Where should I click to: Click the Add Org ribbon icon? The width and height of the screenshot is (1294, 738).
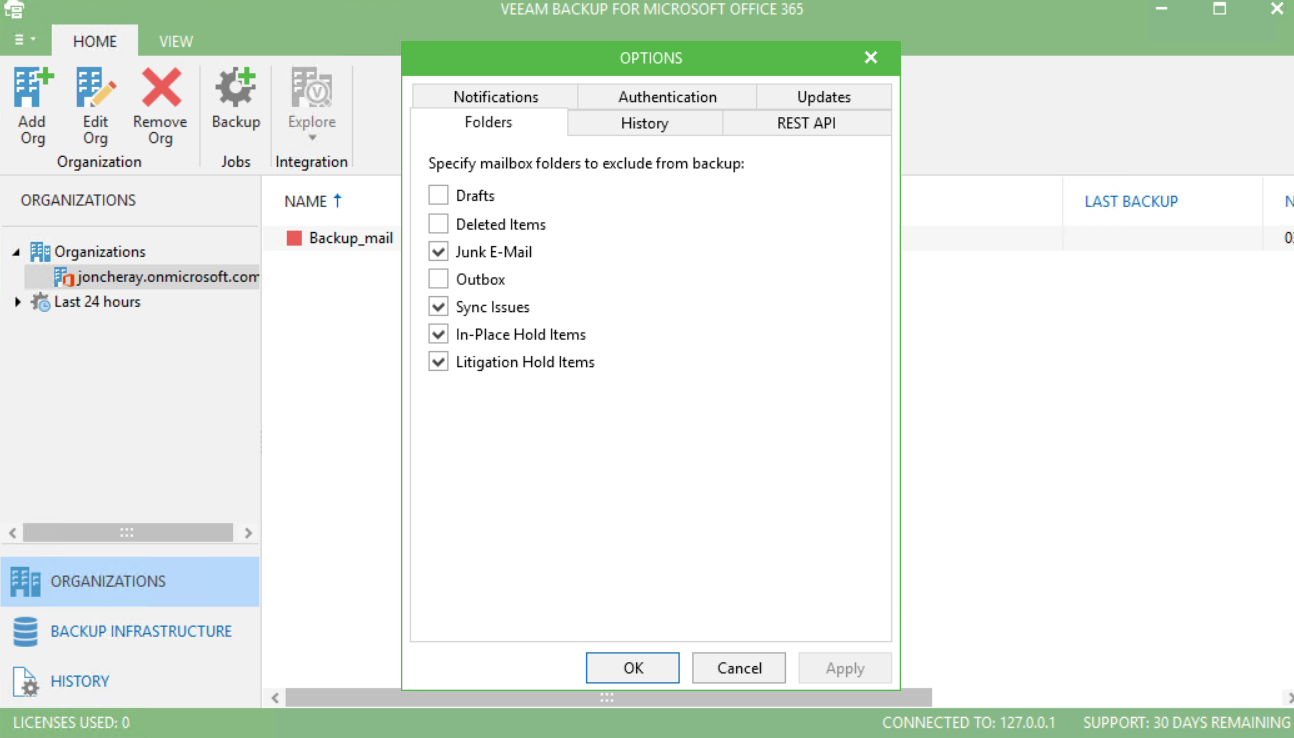33,88
